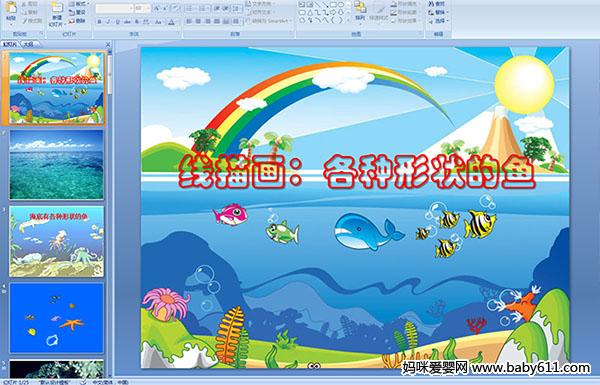Select the third slide thumbnail with sea creatures
This screenshot has height=385, width=600.
click(57, 241)
